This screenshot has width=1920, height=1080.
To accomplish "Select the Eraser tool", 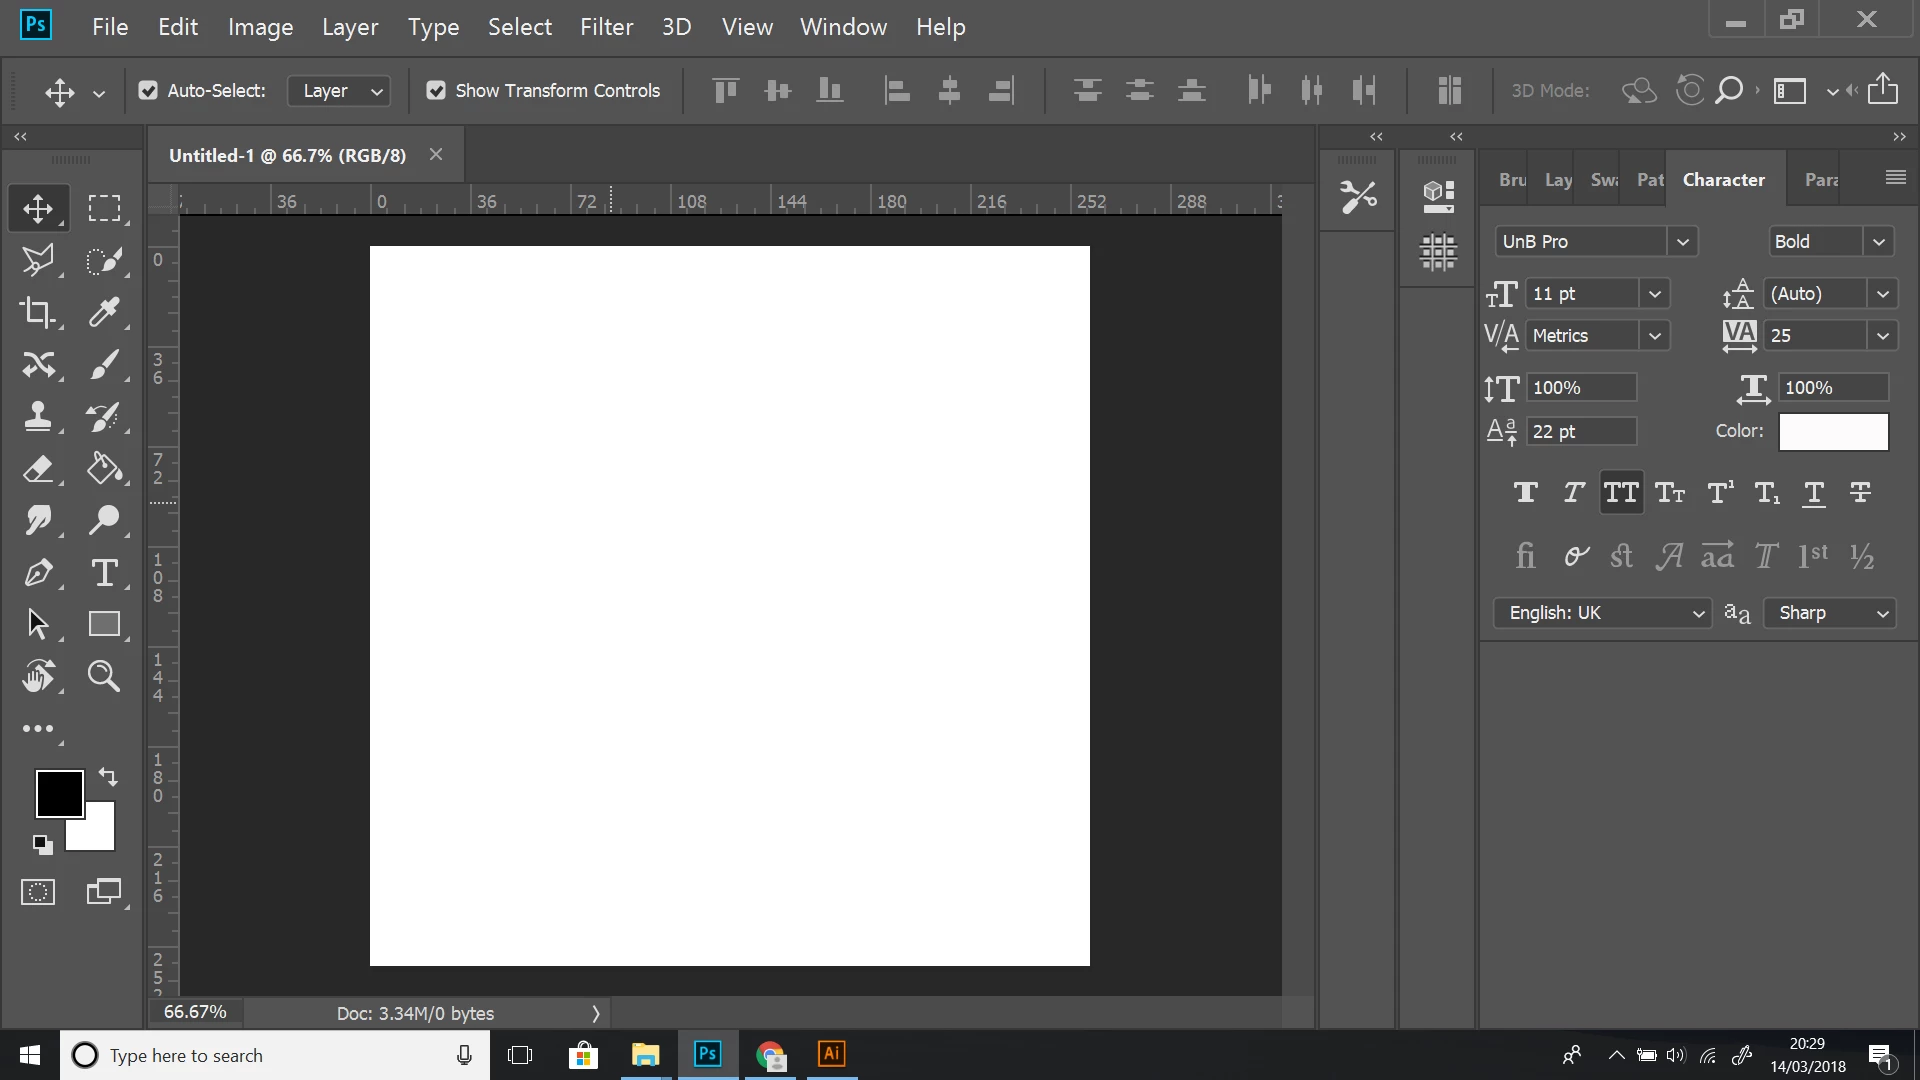I will pyautogui.click(x=38, y=469).
